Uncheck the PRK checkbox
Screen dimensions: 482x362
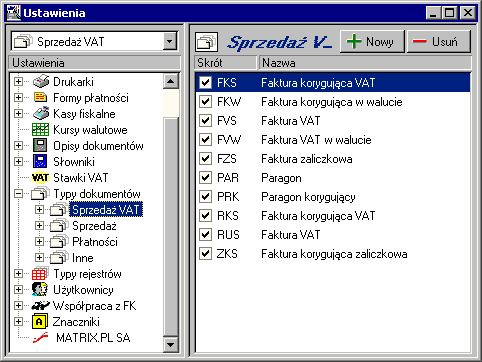pyautogui.click(x=205, y=197)
